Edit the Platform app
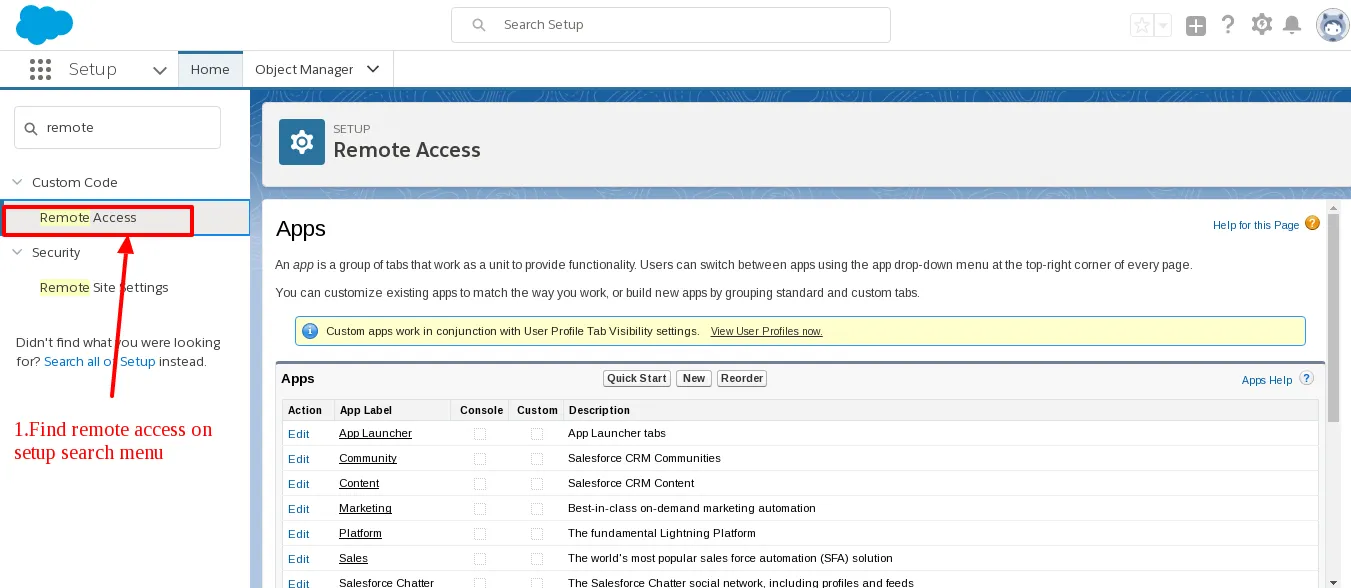Image resolution: width=1351 pixels, height=588 pixels. 298,534
